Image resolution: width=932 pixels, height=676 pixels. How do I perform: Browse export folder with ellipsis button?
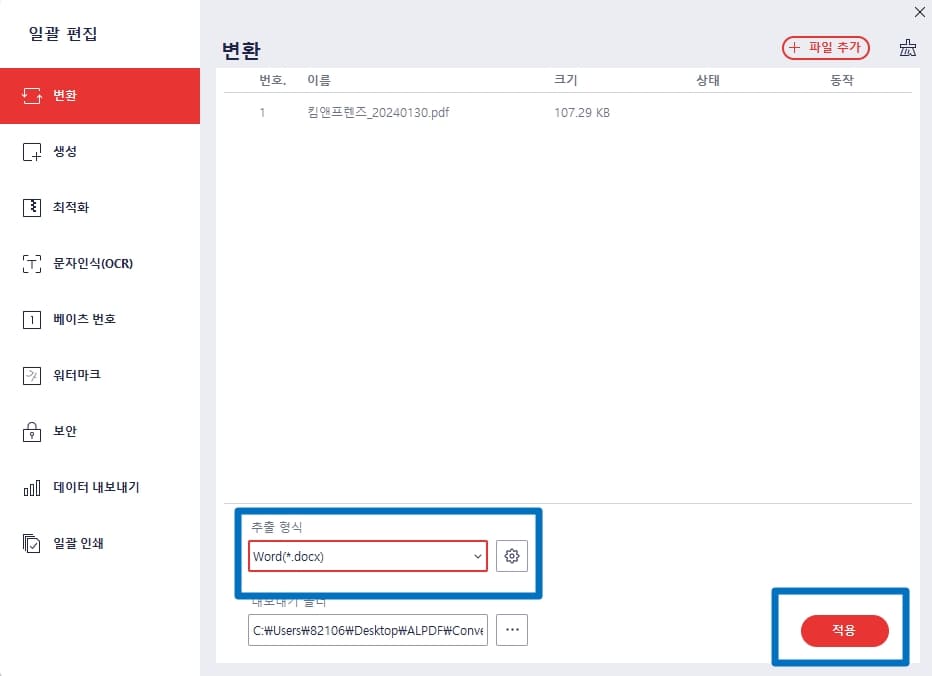[512, 630]
